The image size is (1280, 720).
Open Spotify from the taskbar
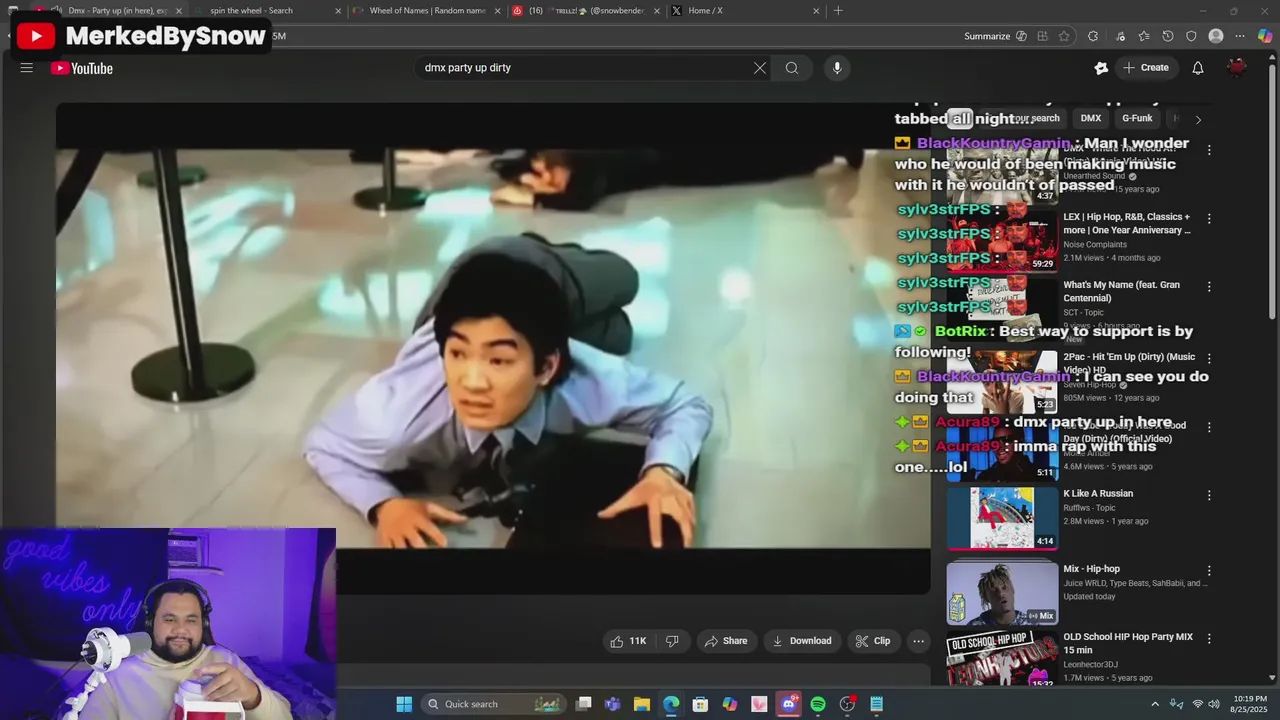(818, 704)
